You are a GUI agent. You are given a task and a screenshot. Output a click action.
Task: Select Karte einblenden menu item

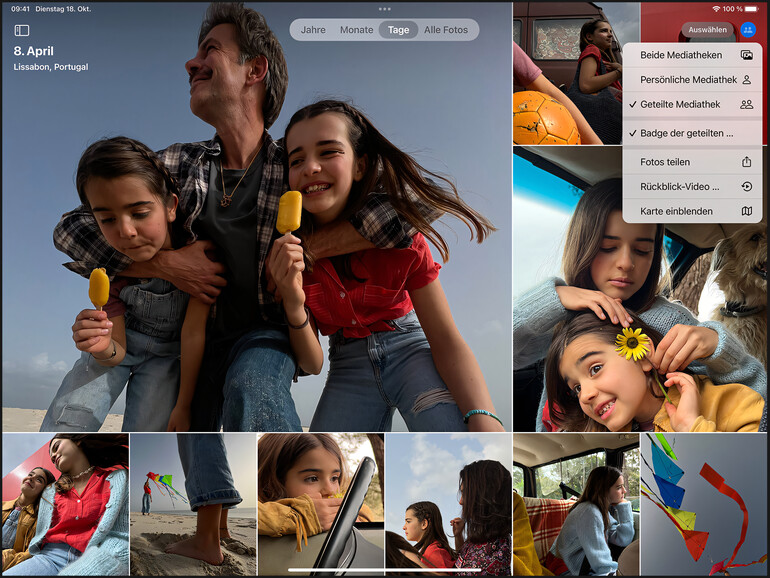(x=692, y=211)
